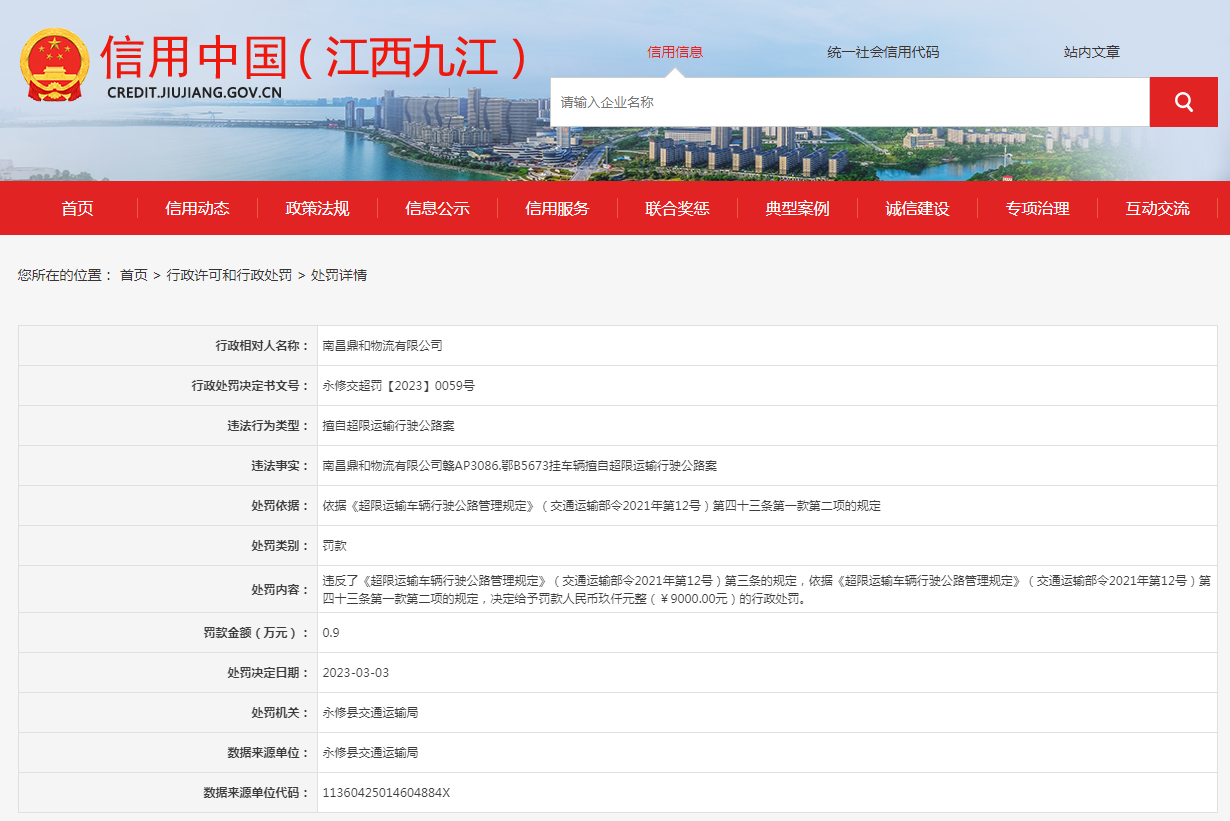
Task: Select 信用服务 in the red navigation bar
Action: coord(557,208)
